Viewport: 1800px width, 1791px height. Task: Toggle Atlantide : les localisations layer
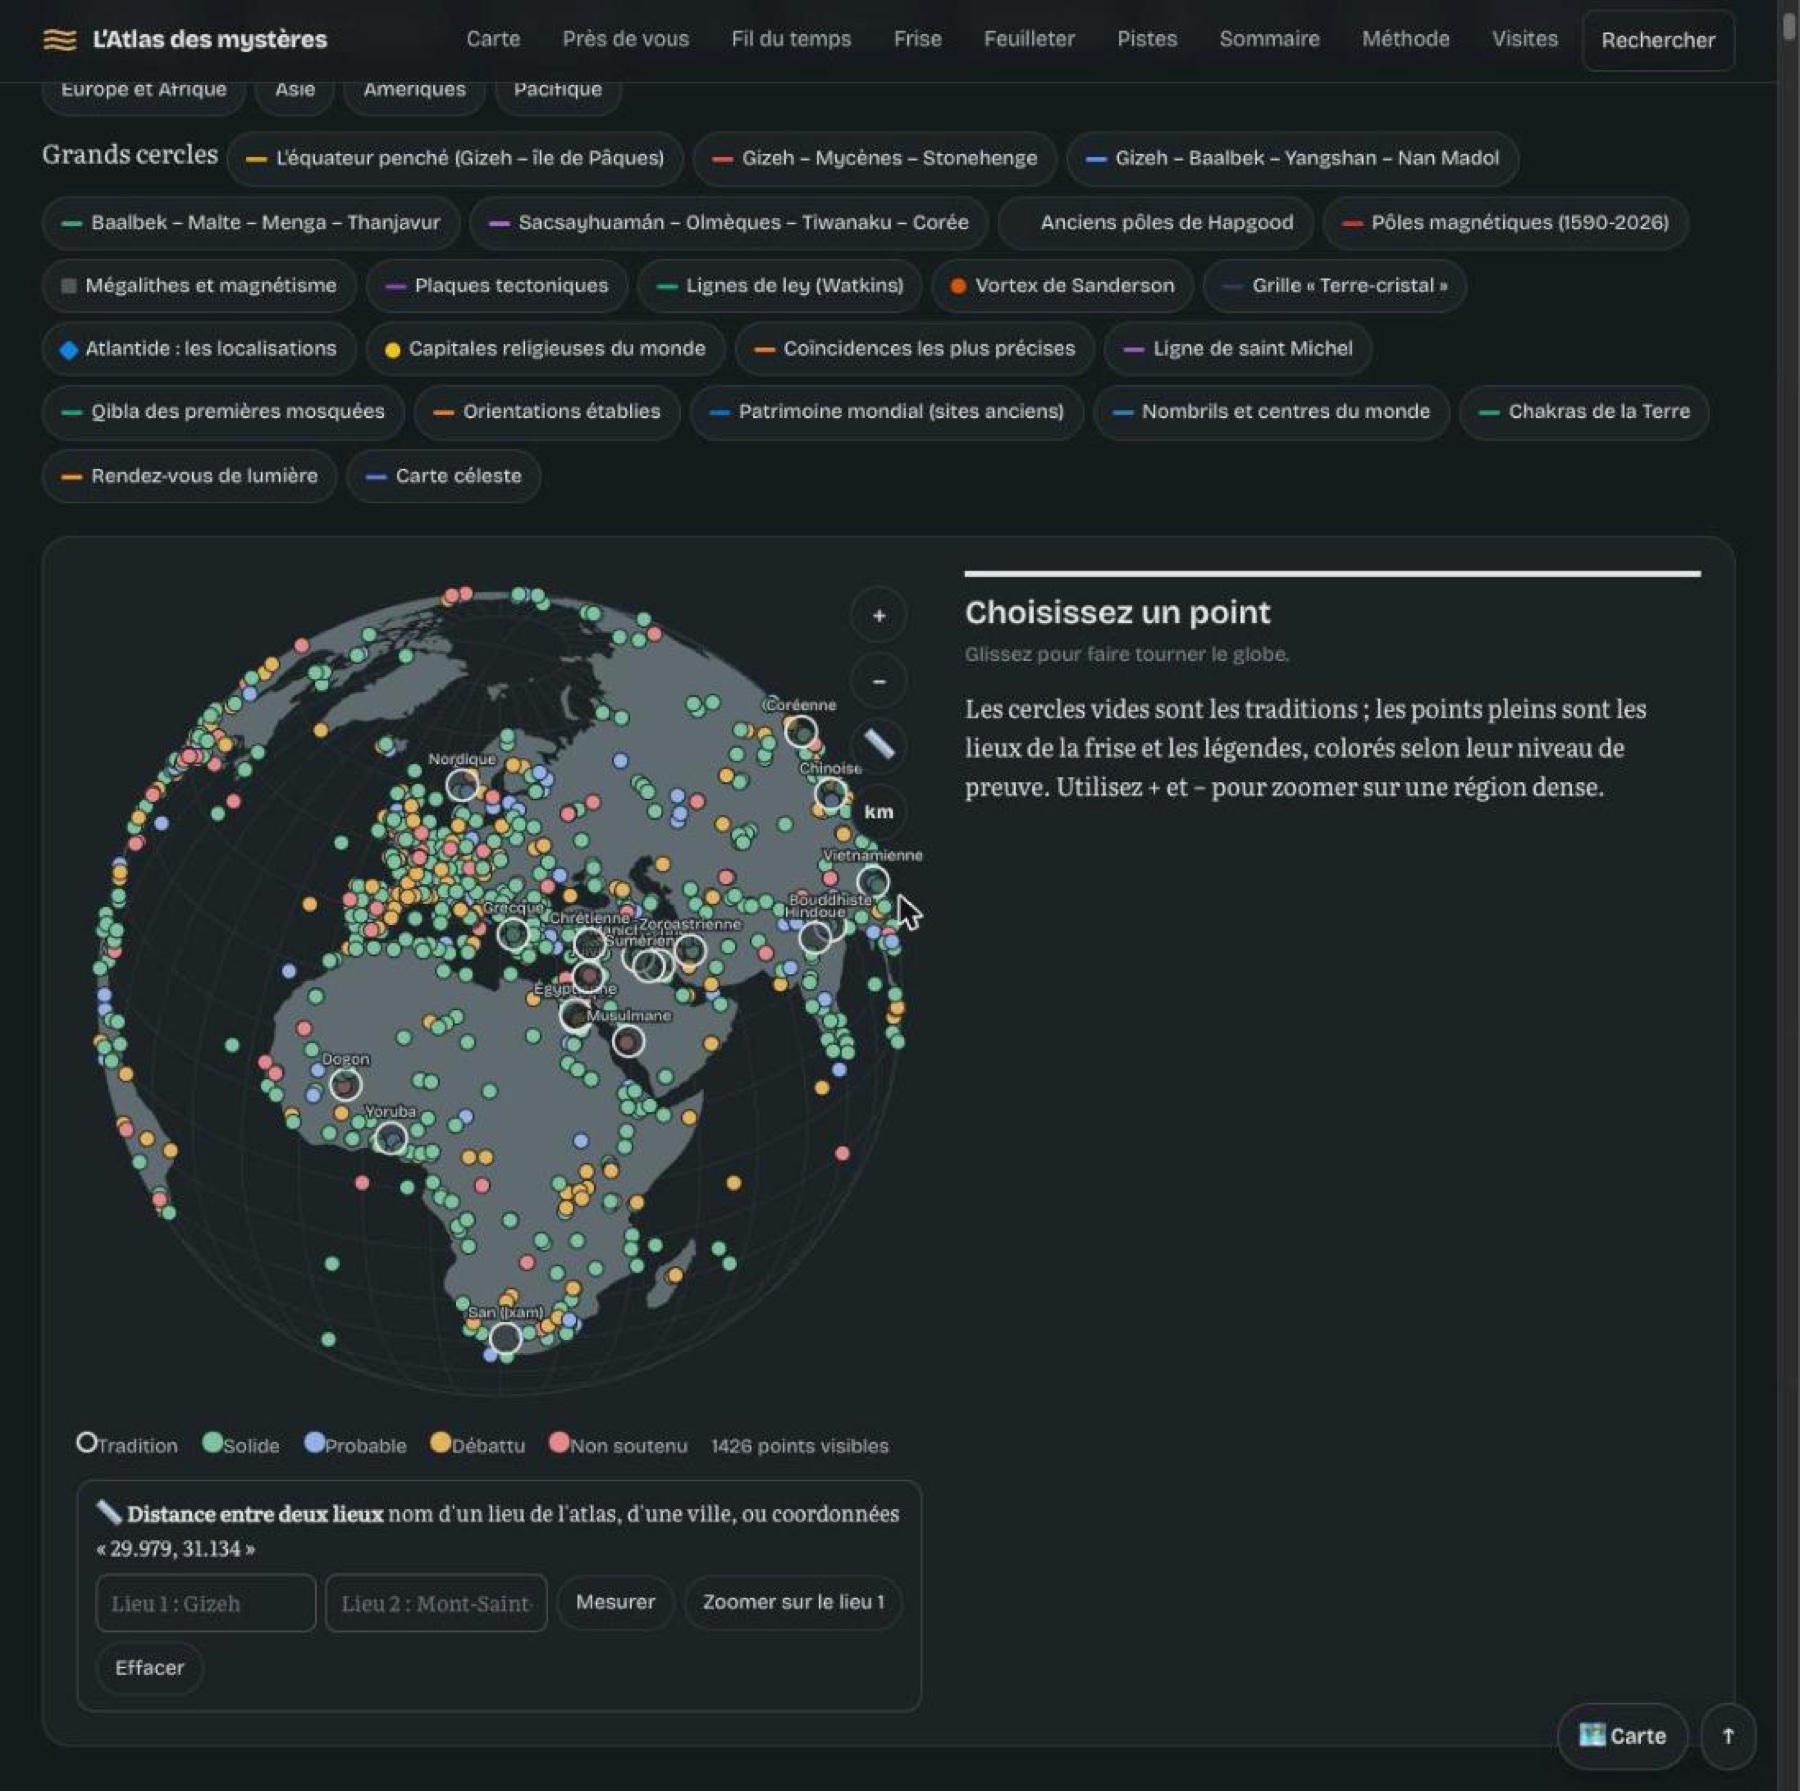[199, 349]
